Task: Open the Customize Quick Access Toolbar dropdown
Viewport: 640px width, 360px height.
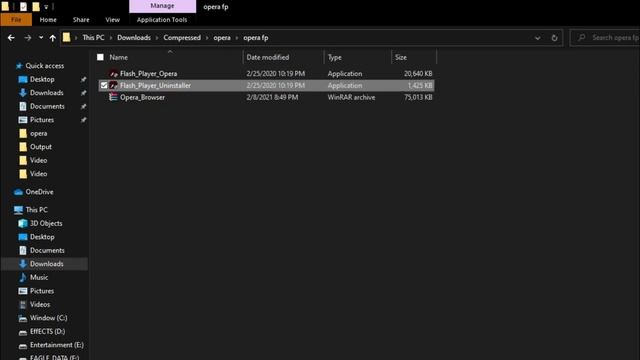Action: click(x=46, y=7)
